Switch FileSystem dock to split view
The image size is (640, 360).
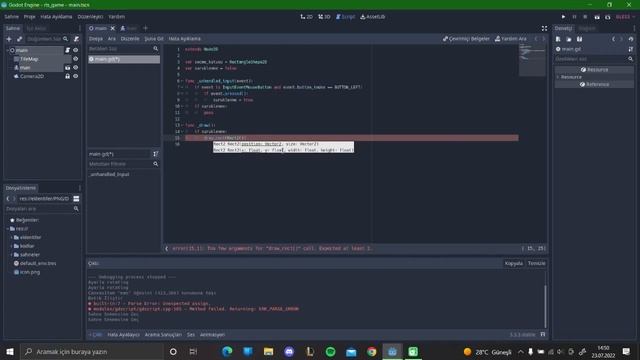(x=76, y=199)
